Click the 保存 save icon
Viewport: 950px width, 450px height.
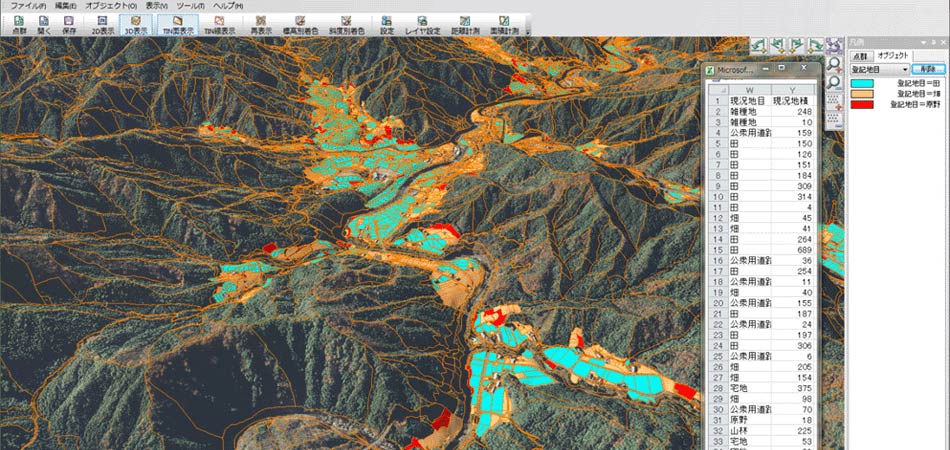(69, 24)
